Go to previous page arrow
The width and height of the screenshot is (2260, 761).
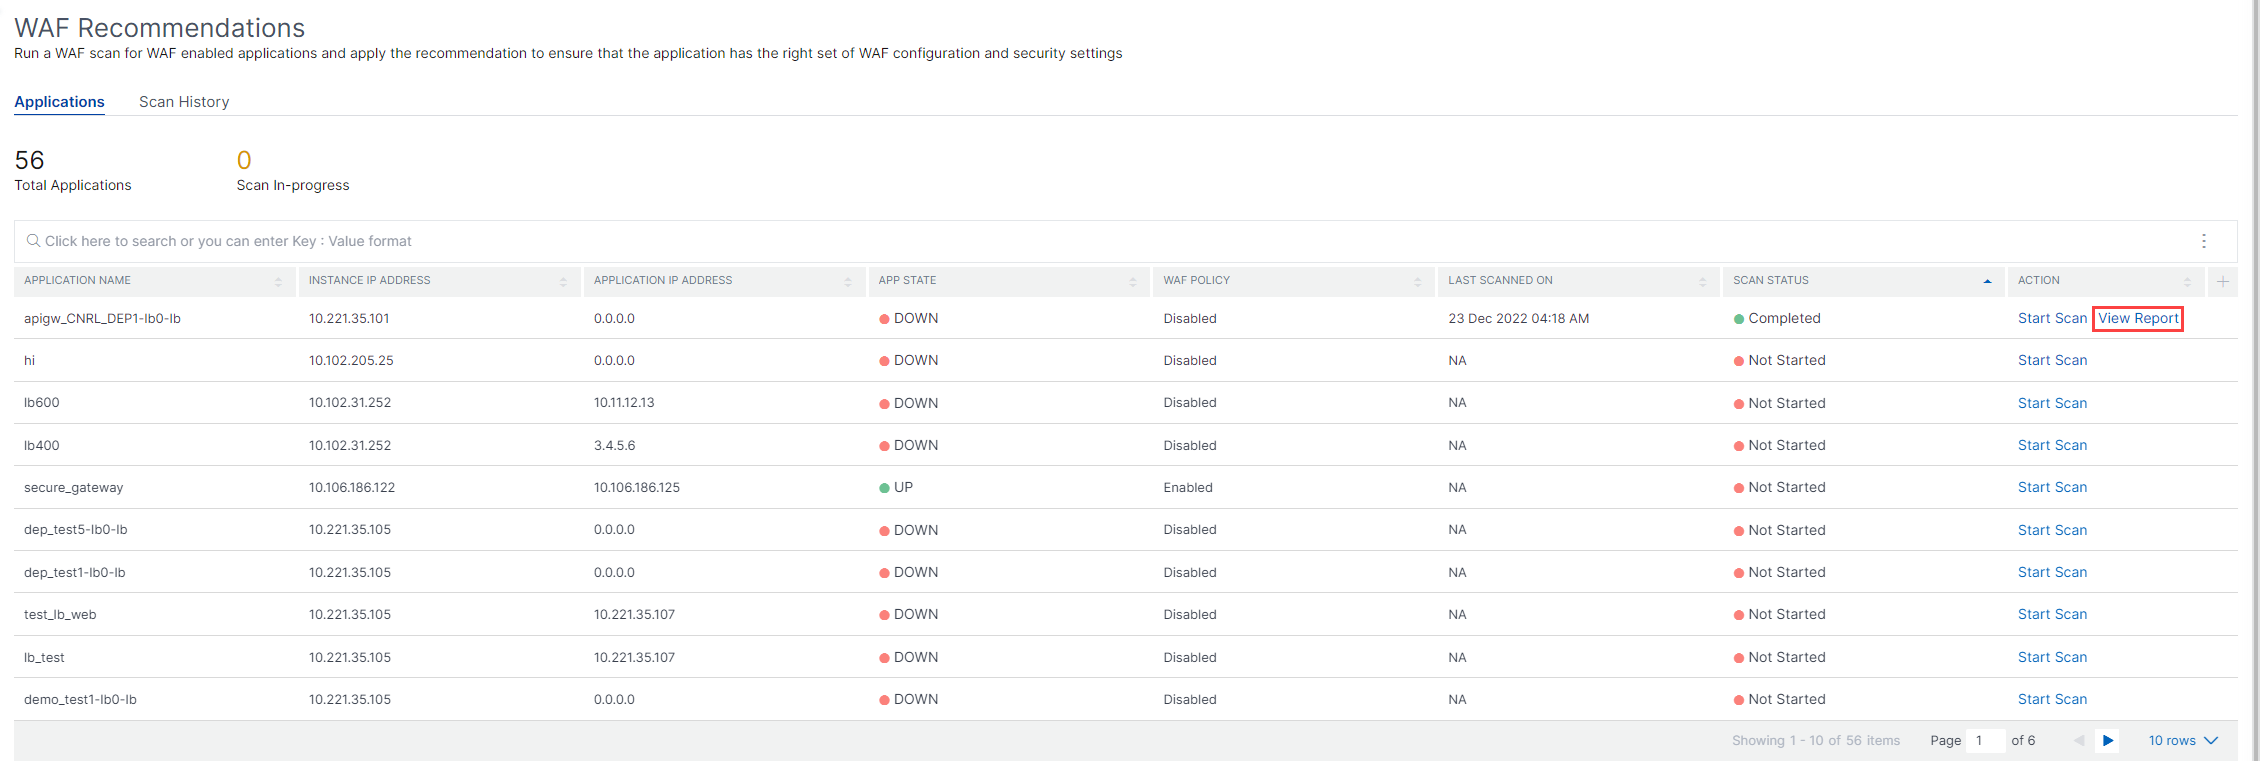point(2079,741)
